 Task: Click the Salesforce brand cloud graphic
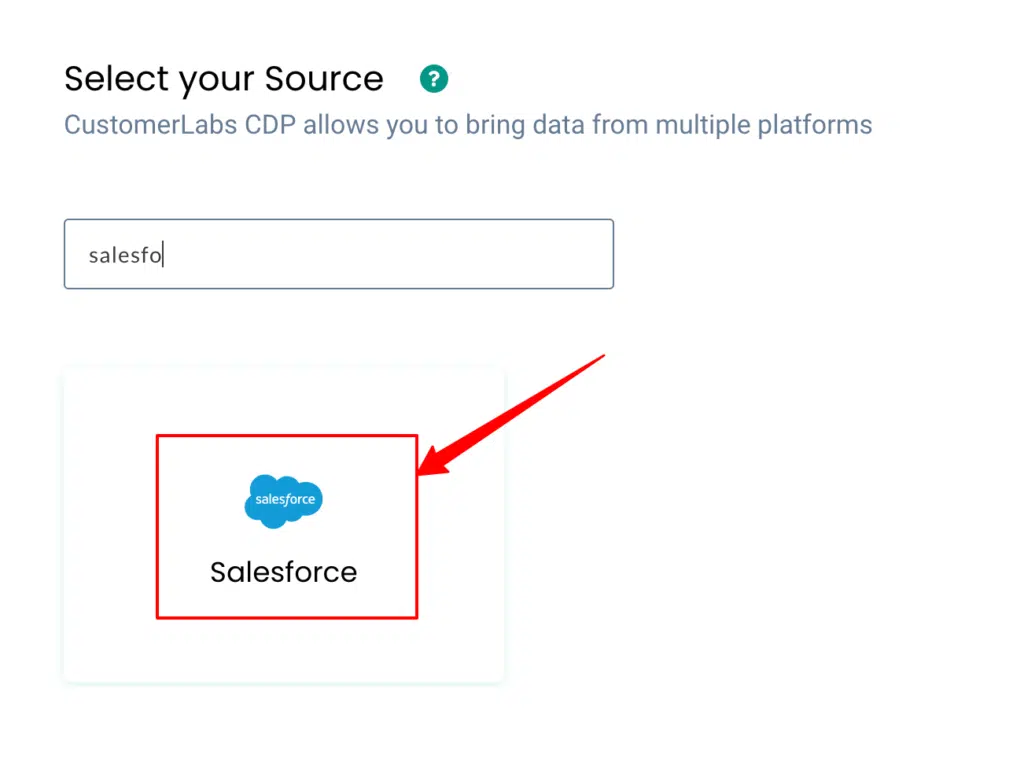tap(284, 500)
